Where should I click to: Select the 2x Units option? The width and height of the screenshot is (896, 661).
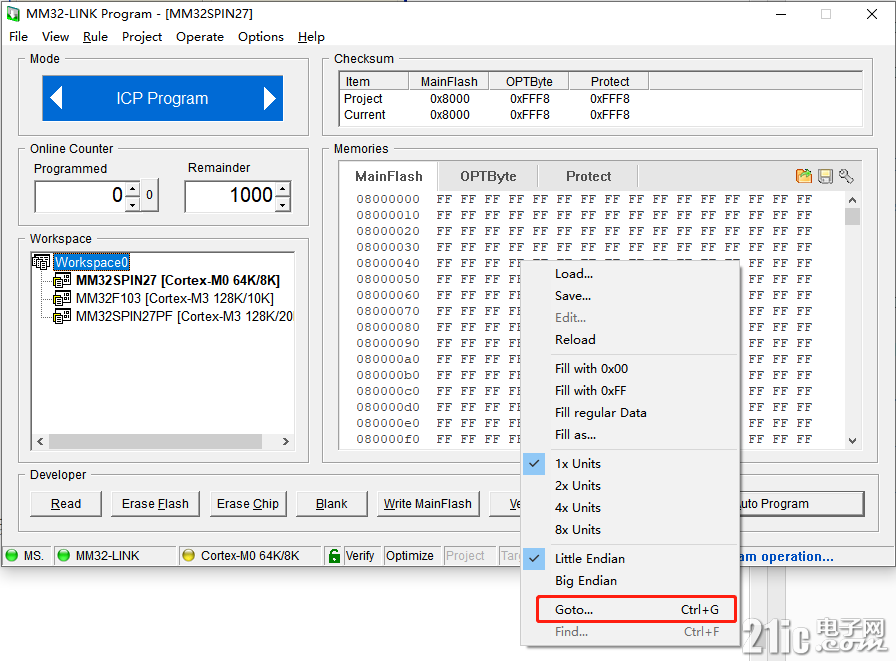pos(630,486)
